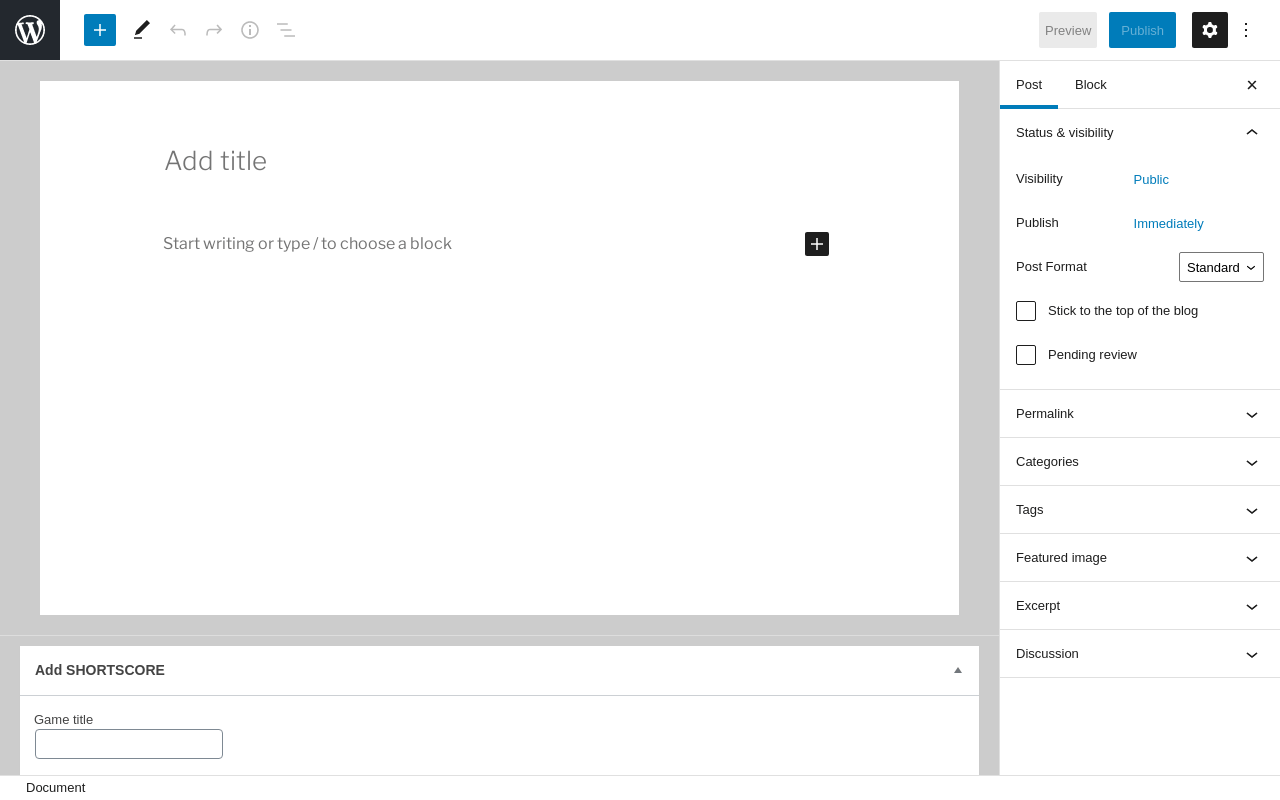1280x800 pixels.
Task: Click inside the Game title field
Action: (x=129, y=744)
